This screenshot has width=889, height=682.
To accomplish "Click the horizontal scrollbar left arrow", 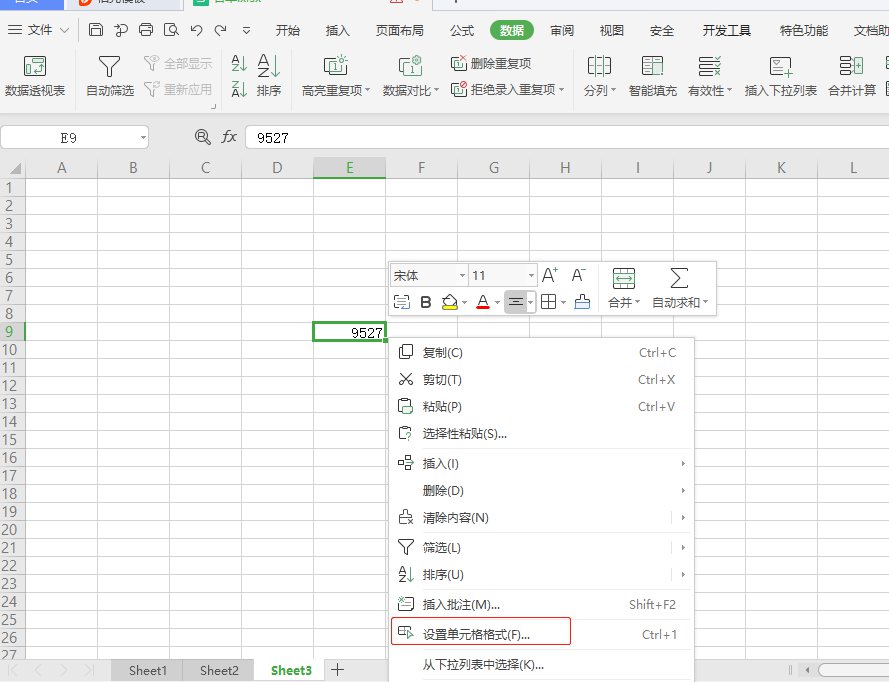I will tap(807, 670).
